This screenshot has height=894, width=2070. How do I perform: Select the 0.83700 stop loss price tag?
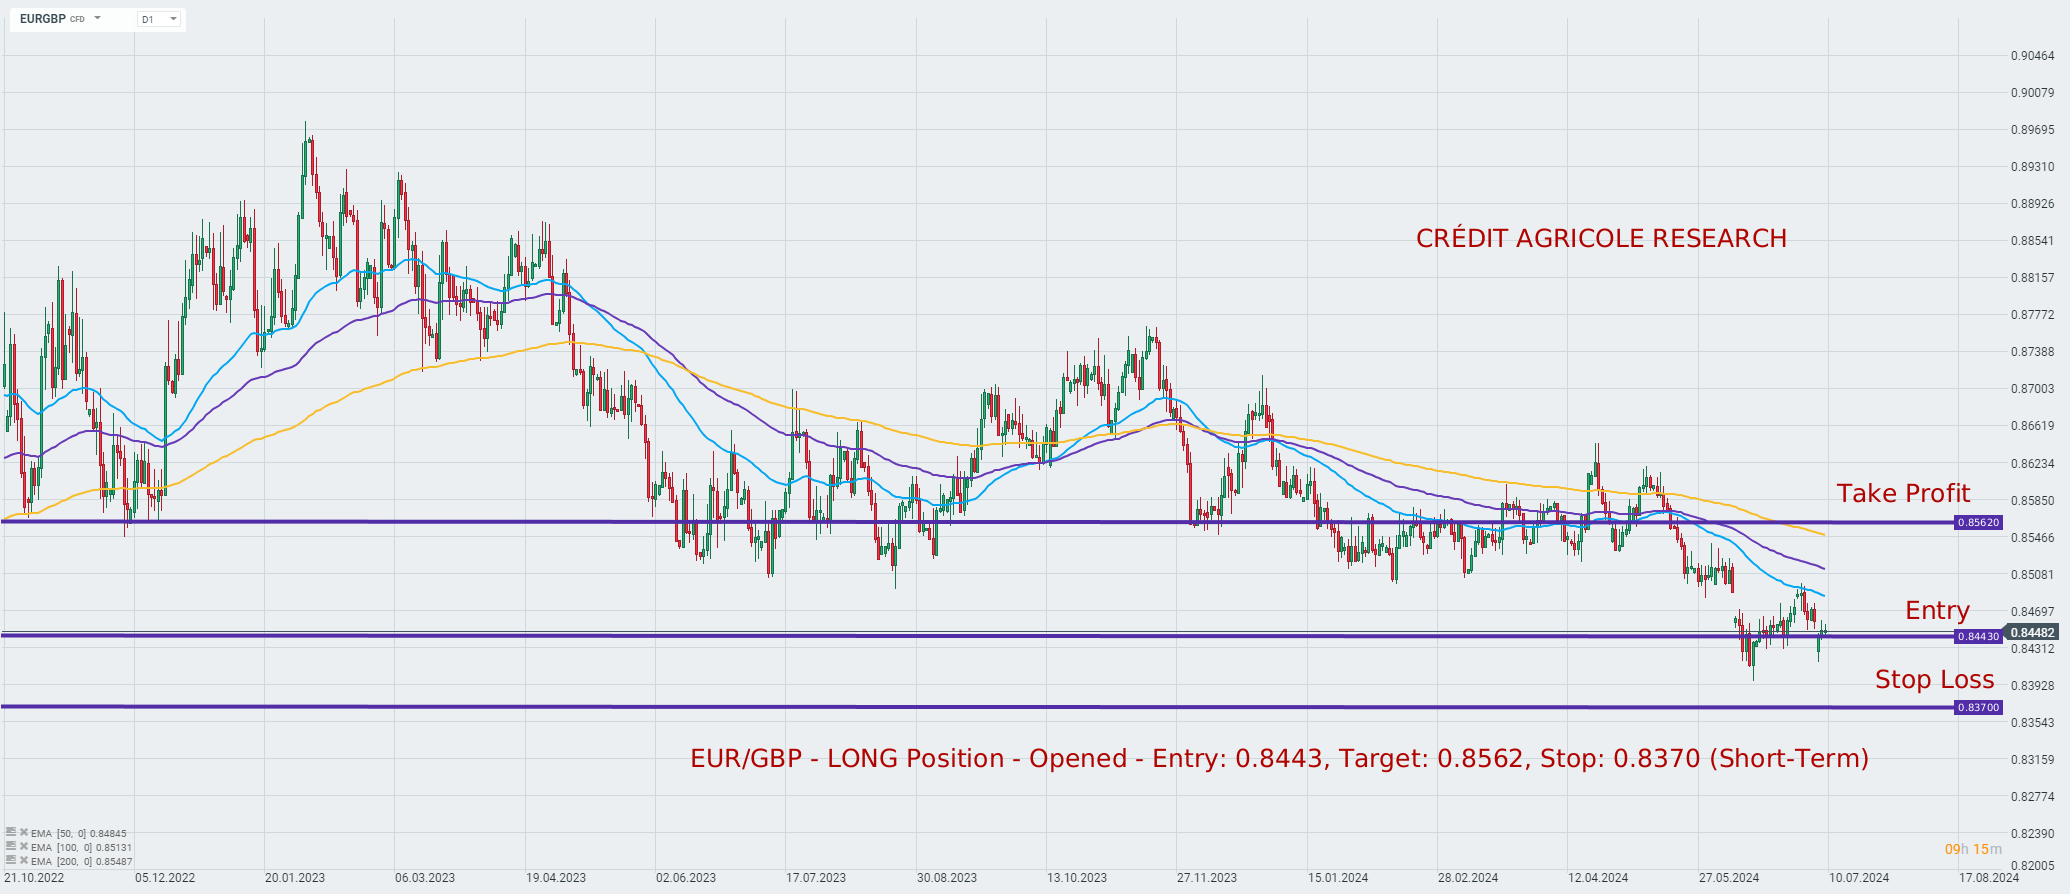(x=1978, y=707)
